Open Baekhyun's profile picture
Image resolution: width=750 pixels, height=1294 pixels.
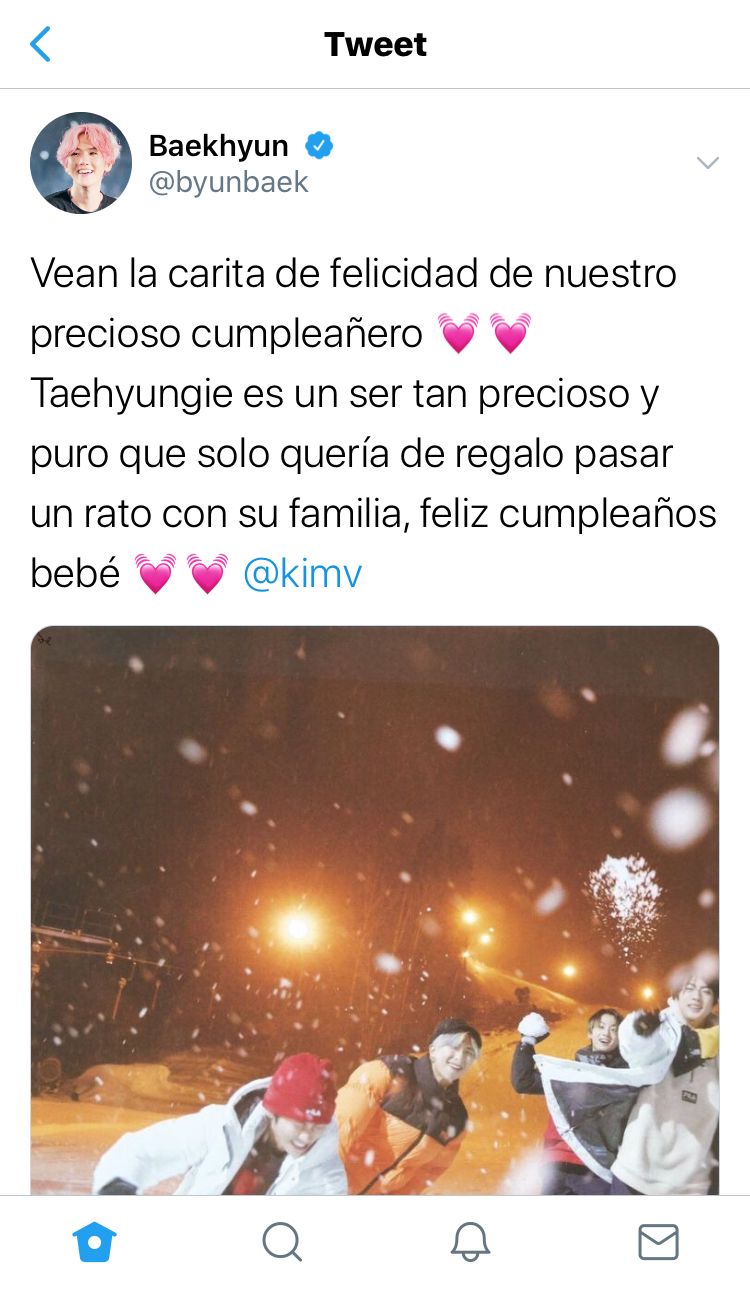81,163
